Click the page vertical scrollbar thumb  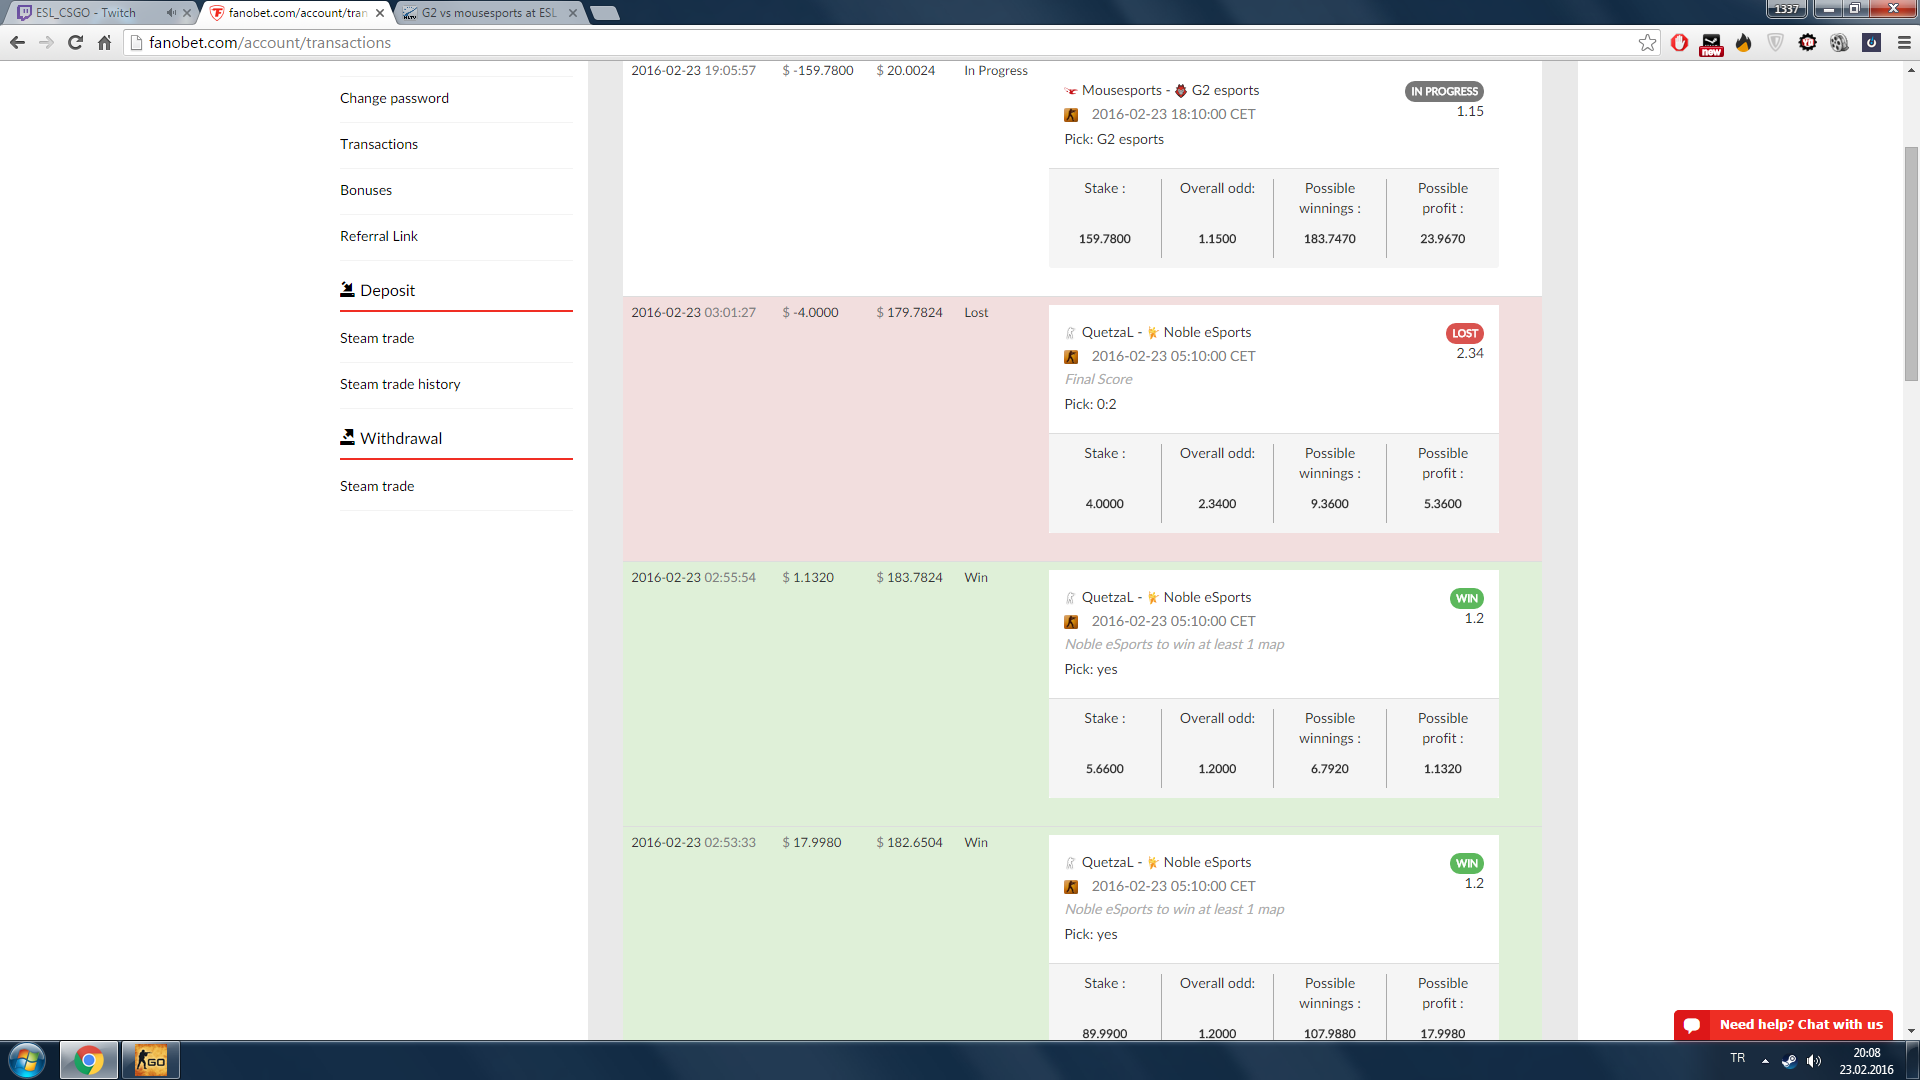pos(1911,264)
